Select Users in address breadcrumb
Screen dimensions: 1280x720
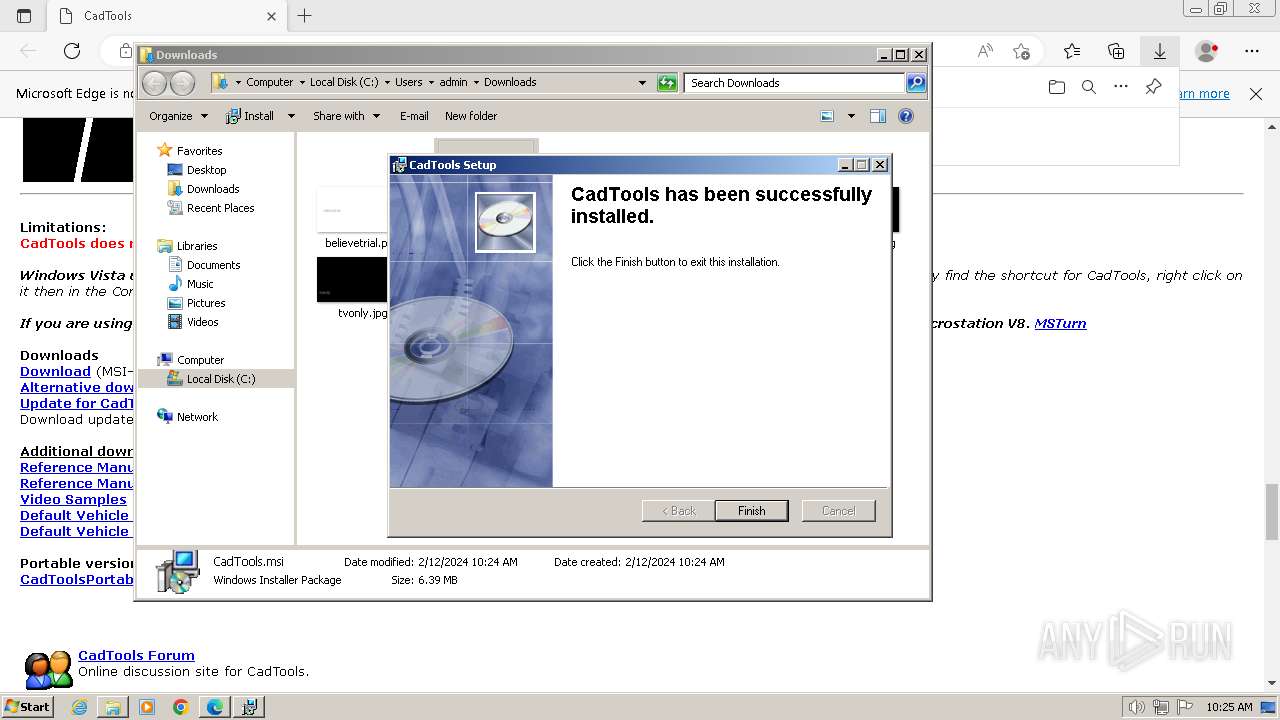click(x=408, y=82)
